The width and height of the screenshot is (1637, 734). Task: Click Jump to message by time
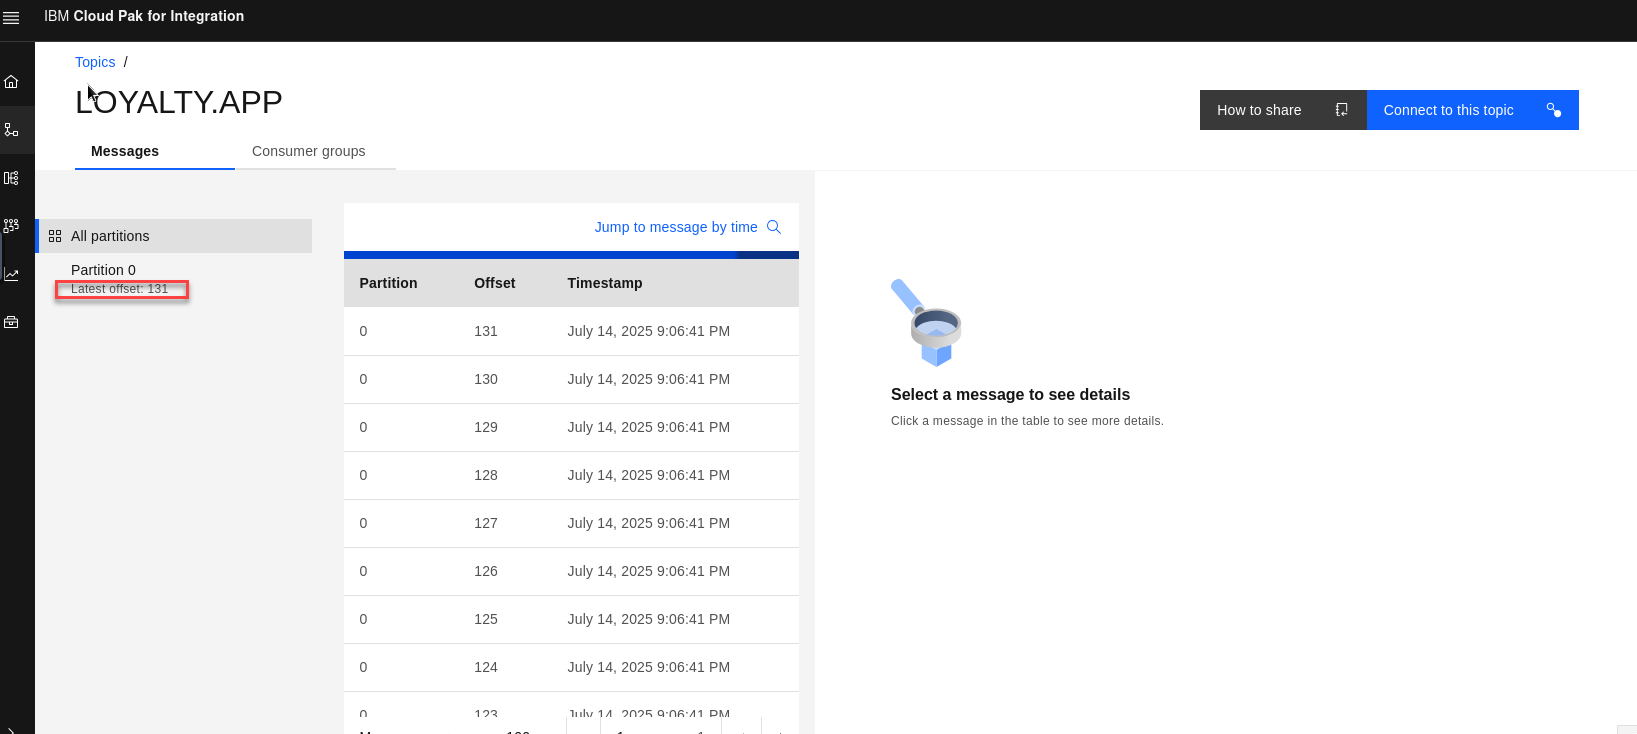(675, 227)
